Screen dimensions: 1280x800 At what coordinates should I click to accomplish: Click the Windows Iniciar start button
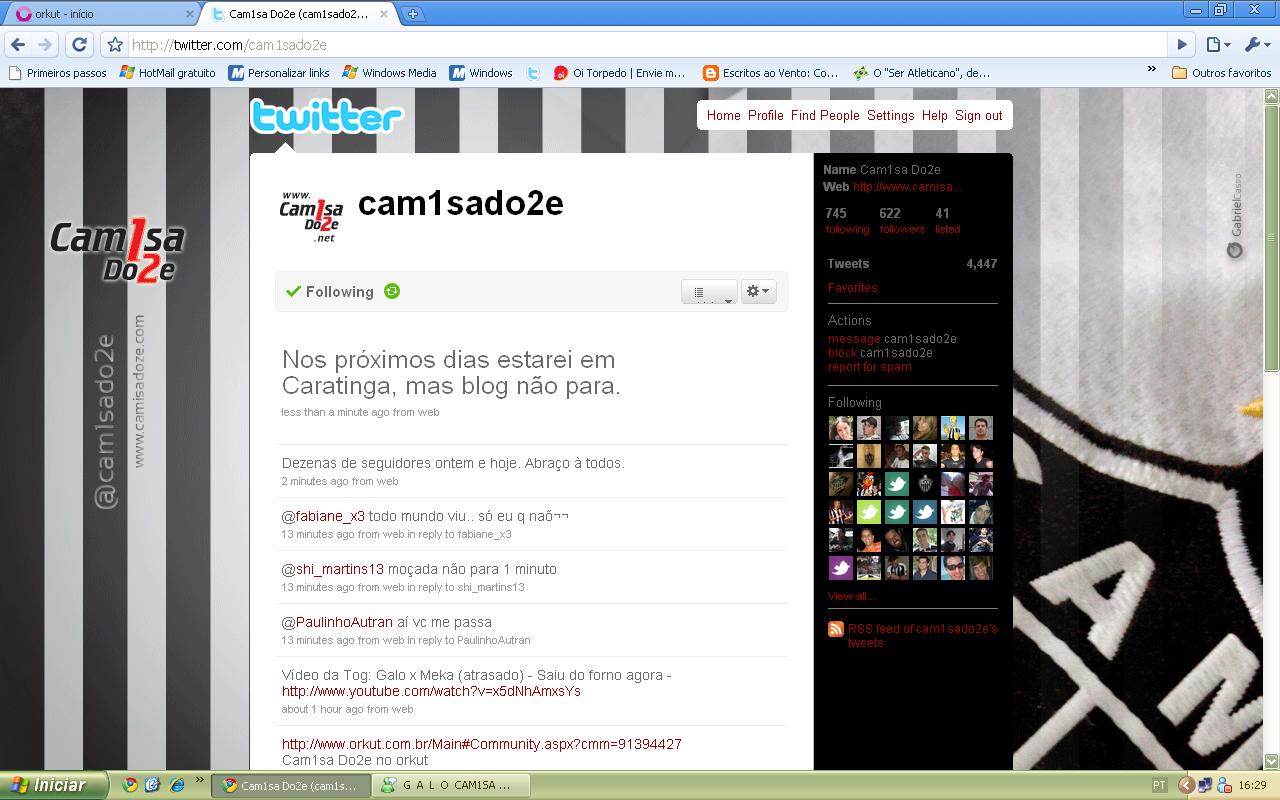(54, 785)
